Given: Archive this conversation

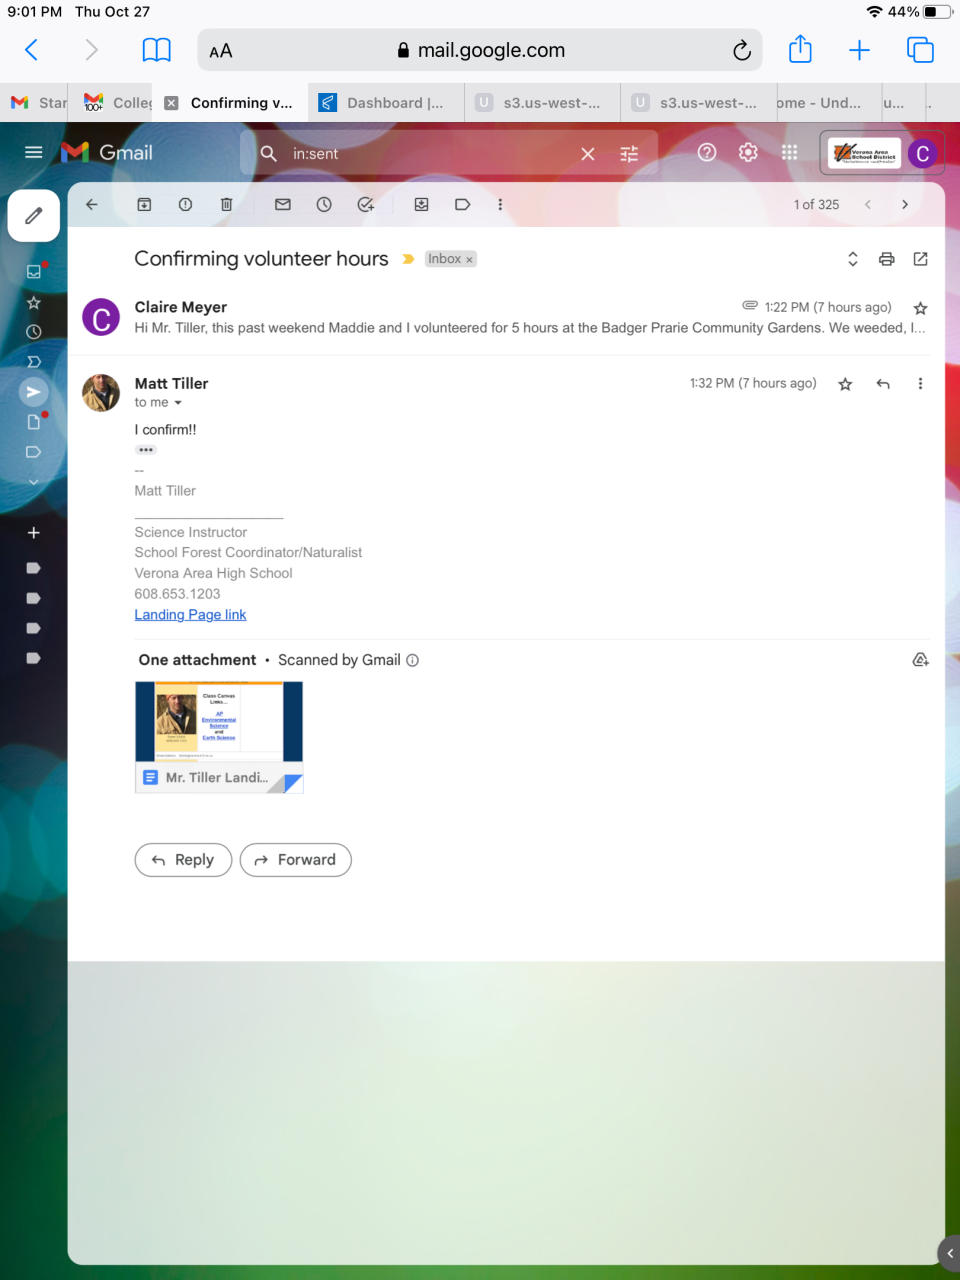Looking at the screenshot, I should click(144, 204).
